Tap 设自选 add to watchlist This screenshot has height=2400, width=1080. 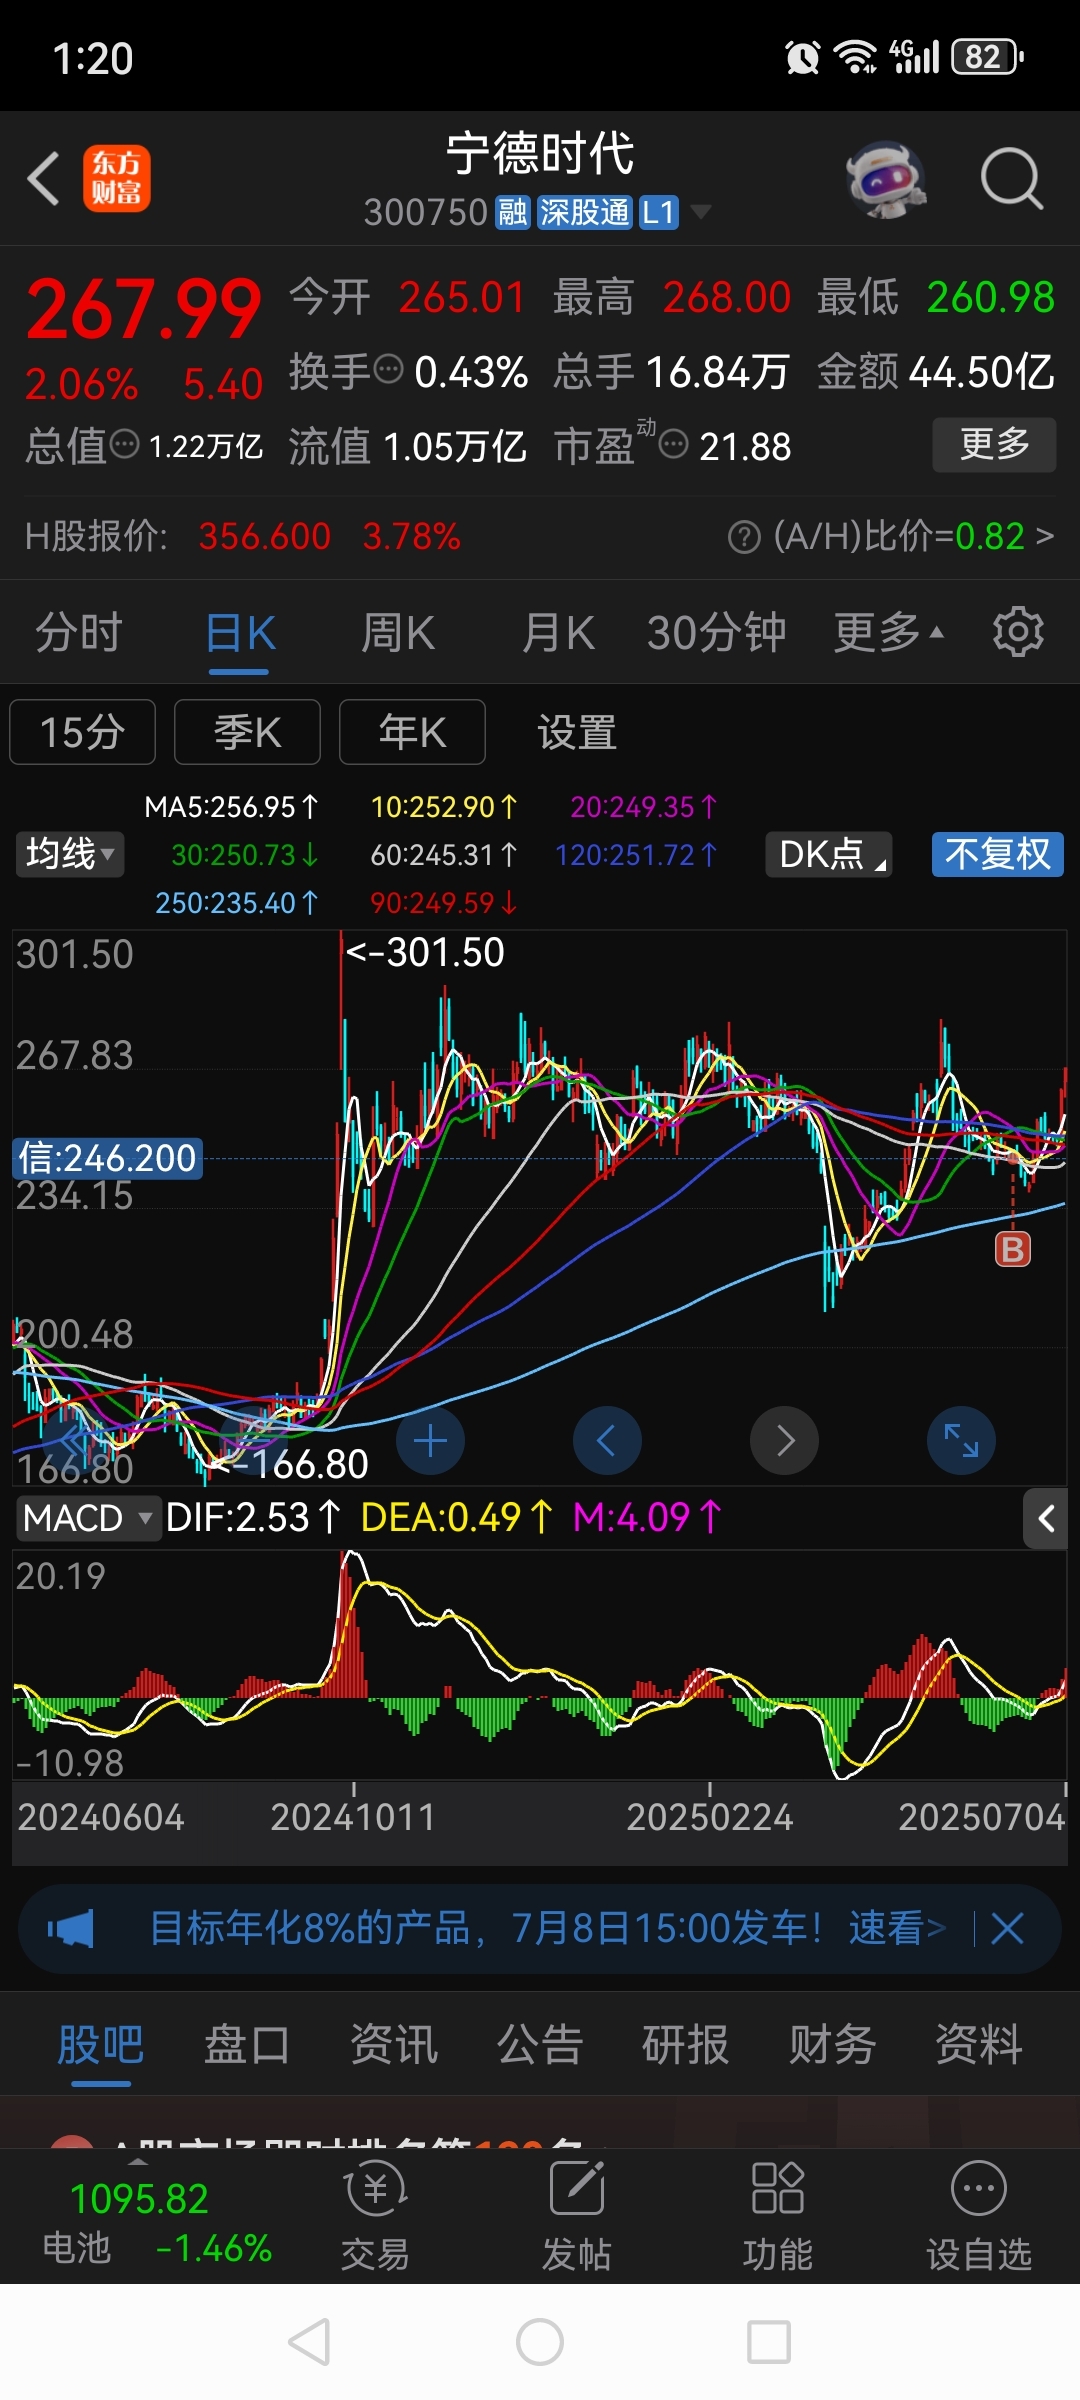[x=979, y=2215]
